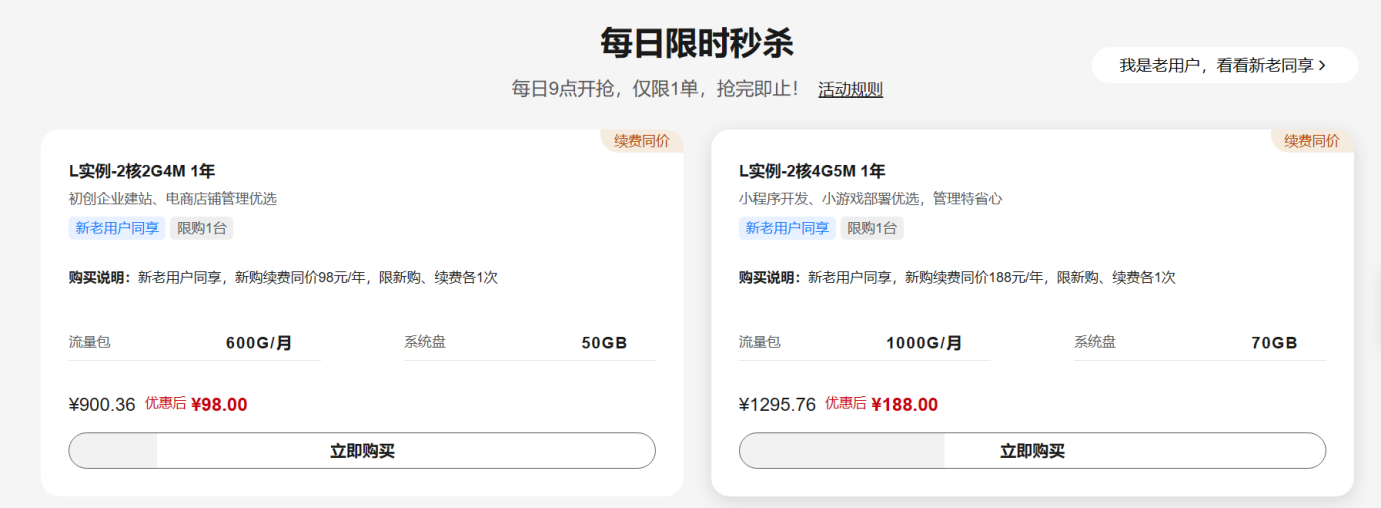Viewport: 1381px width, 508px height.
Task: Click the 我是老用户，看看新老同享 button
Action: pos(1214,65)
